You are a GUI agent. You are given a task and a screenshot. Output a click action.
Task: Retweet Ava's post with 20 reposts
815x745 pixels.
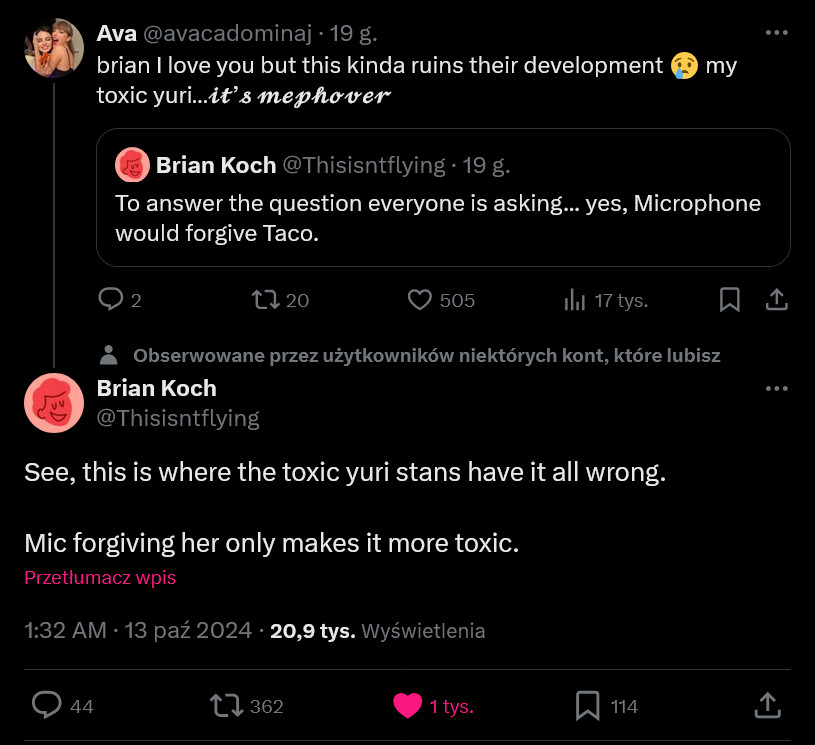264,300
